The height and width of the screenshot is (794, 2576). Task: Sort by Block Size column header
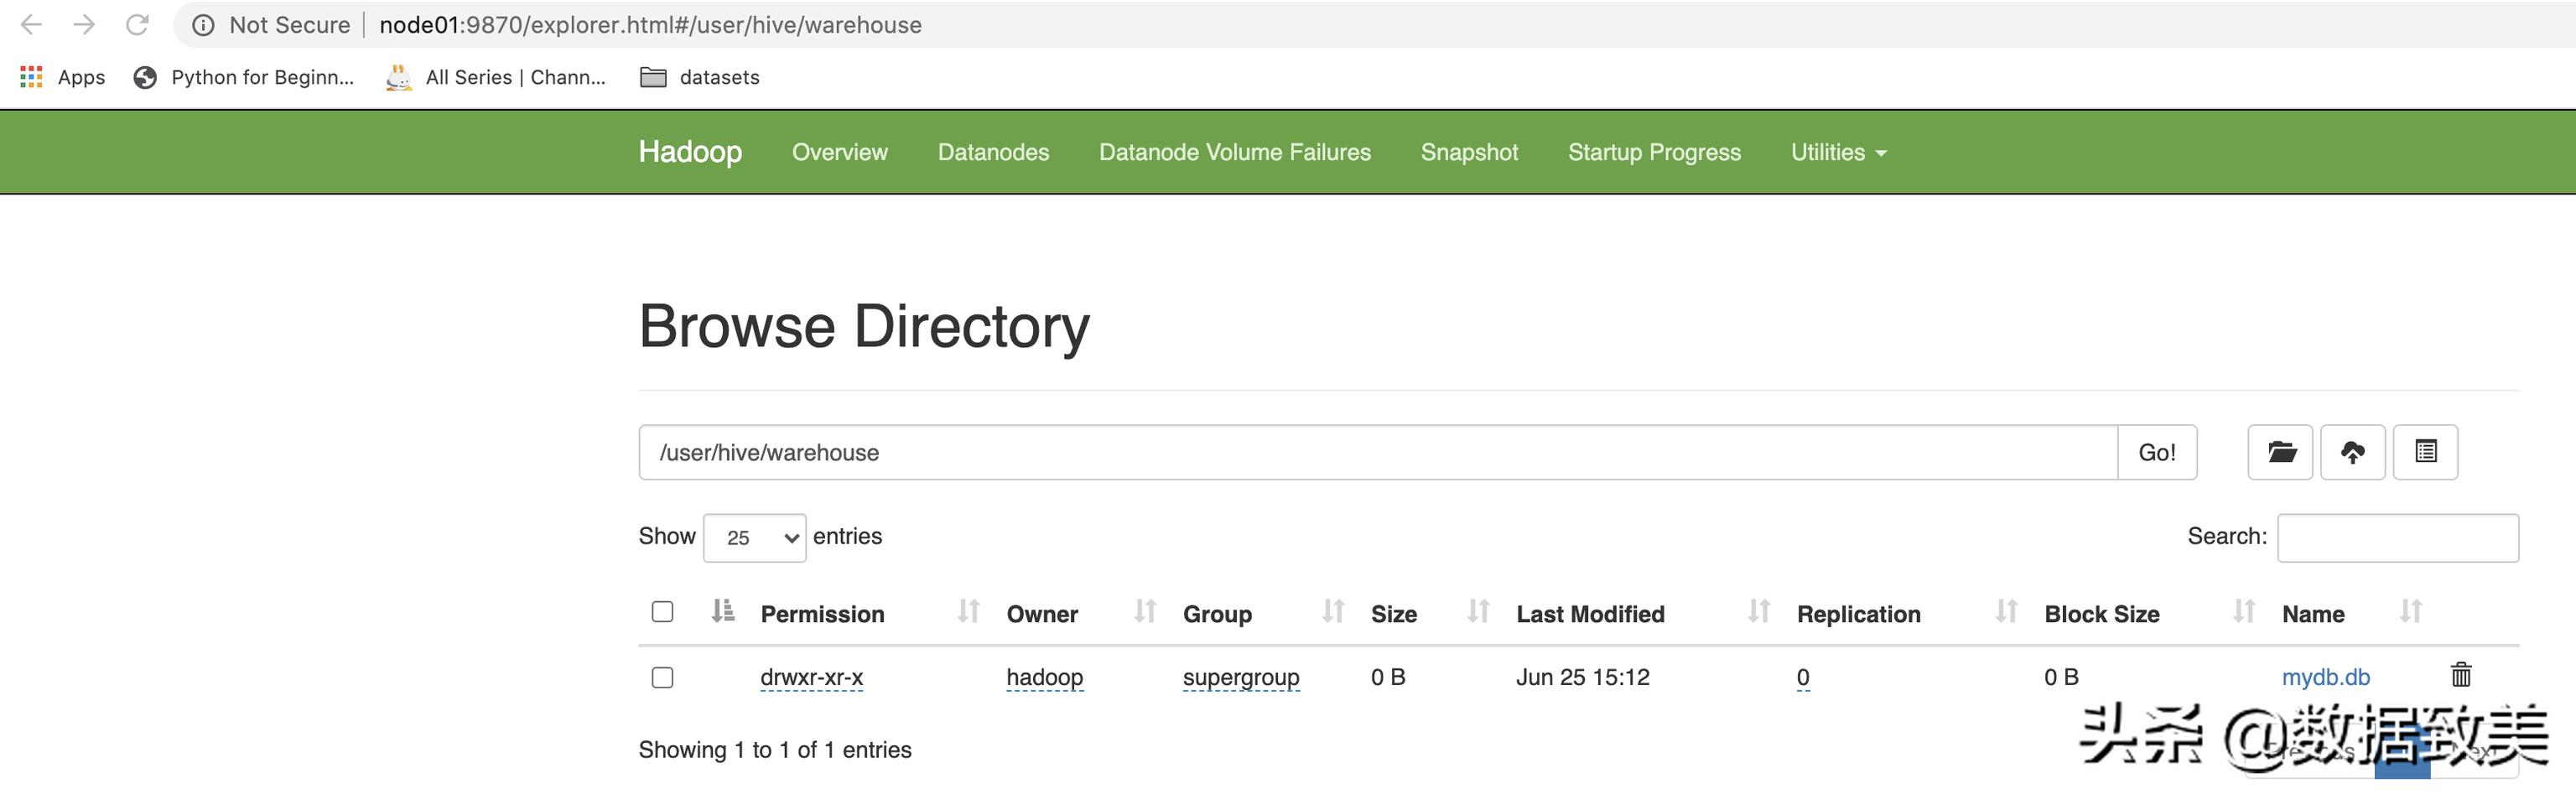pos(2101,614)
